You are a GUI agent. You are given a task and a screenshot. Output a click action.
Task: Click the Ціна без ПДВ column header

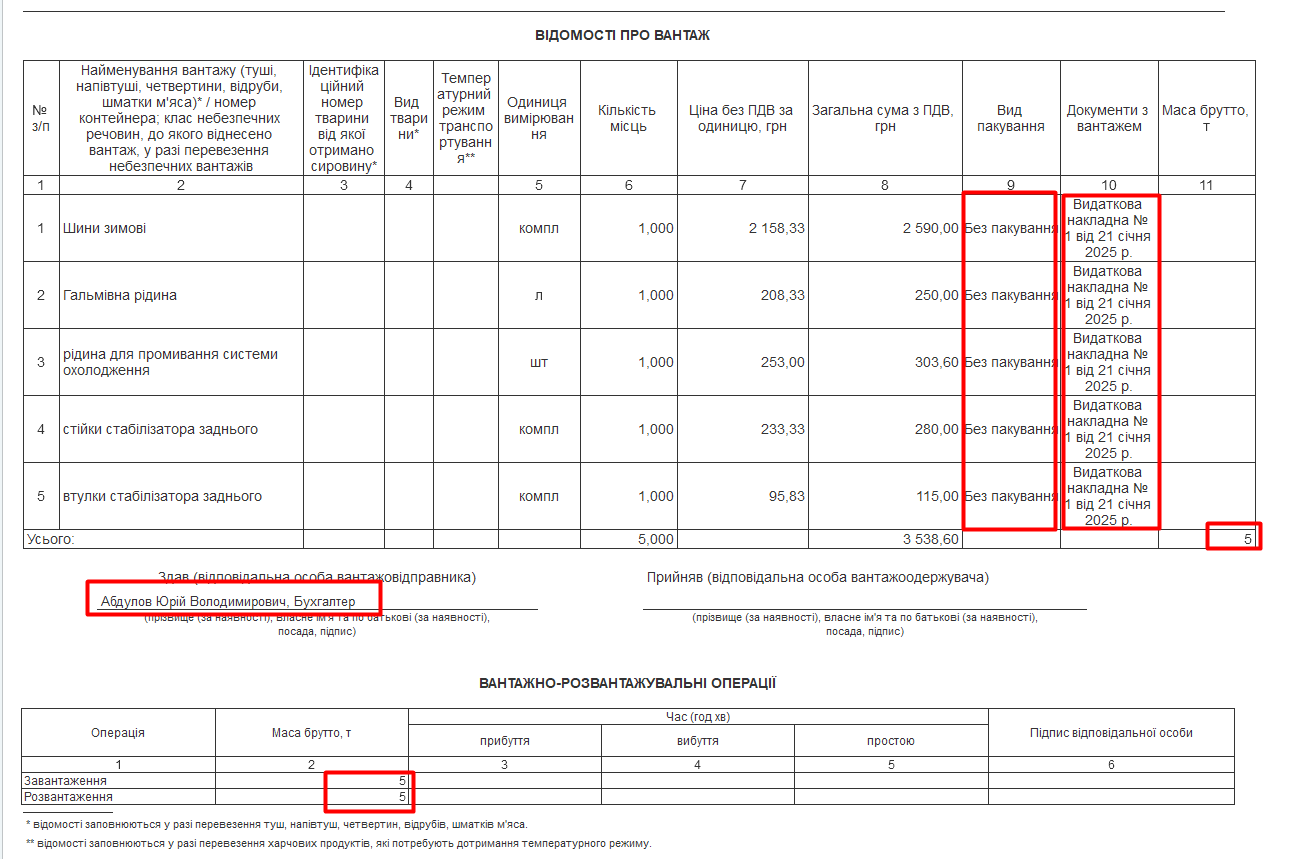pos(741,118)
